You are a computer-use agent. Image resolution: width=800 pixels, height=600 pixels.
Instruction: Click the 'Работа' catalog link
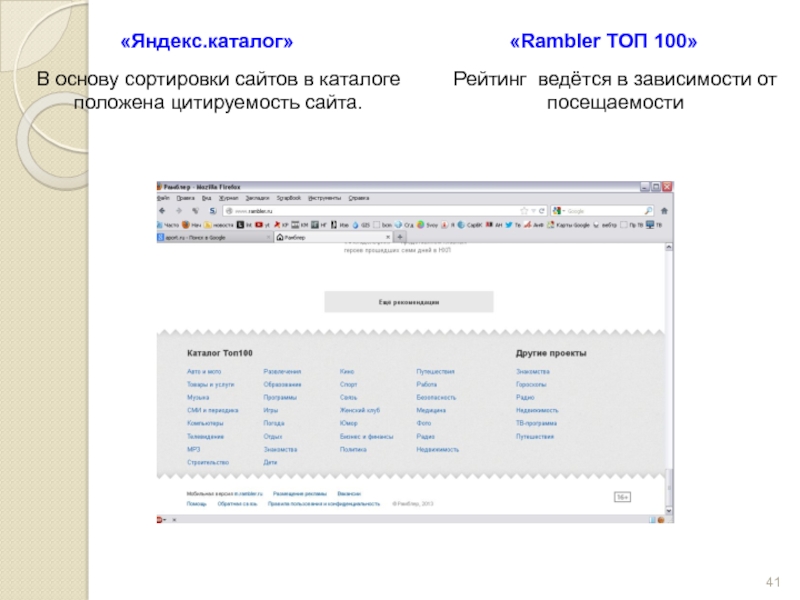point(427,384)
